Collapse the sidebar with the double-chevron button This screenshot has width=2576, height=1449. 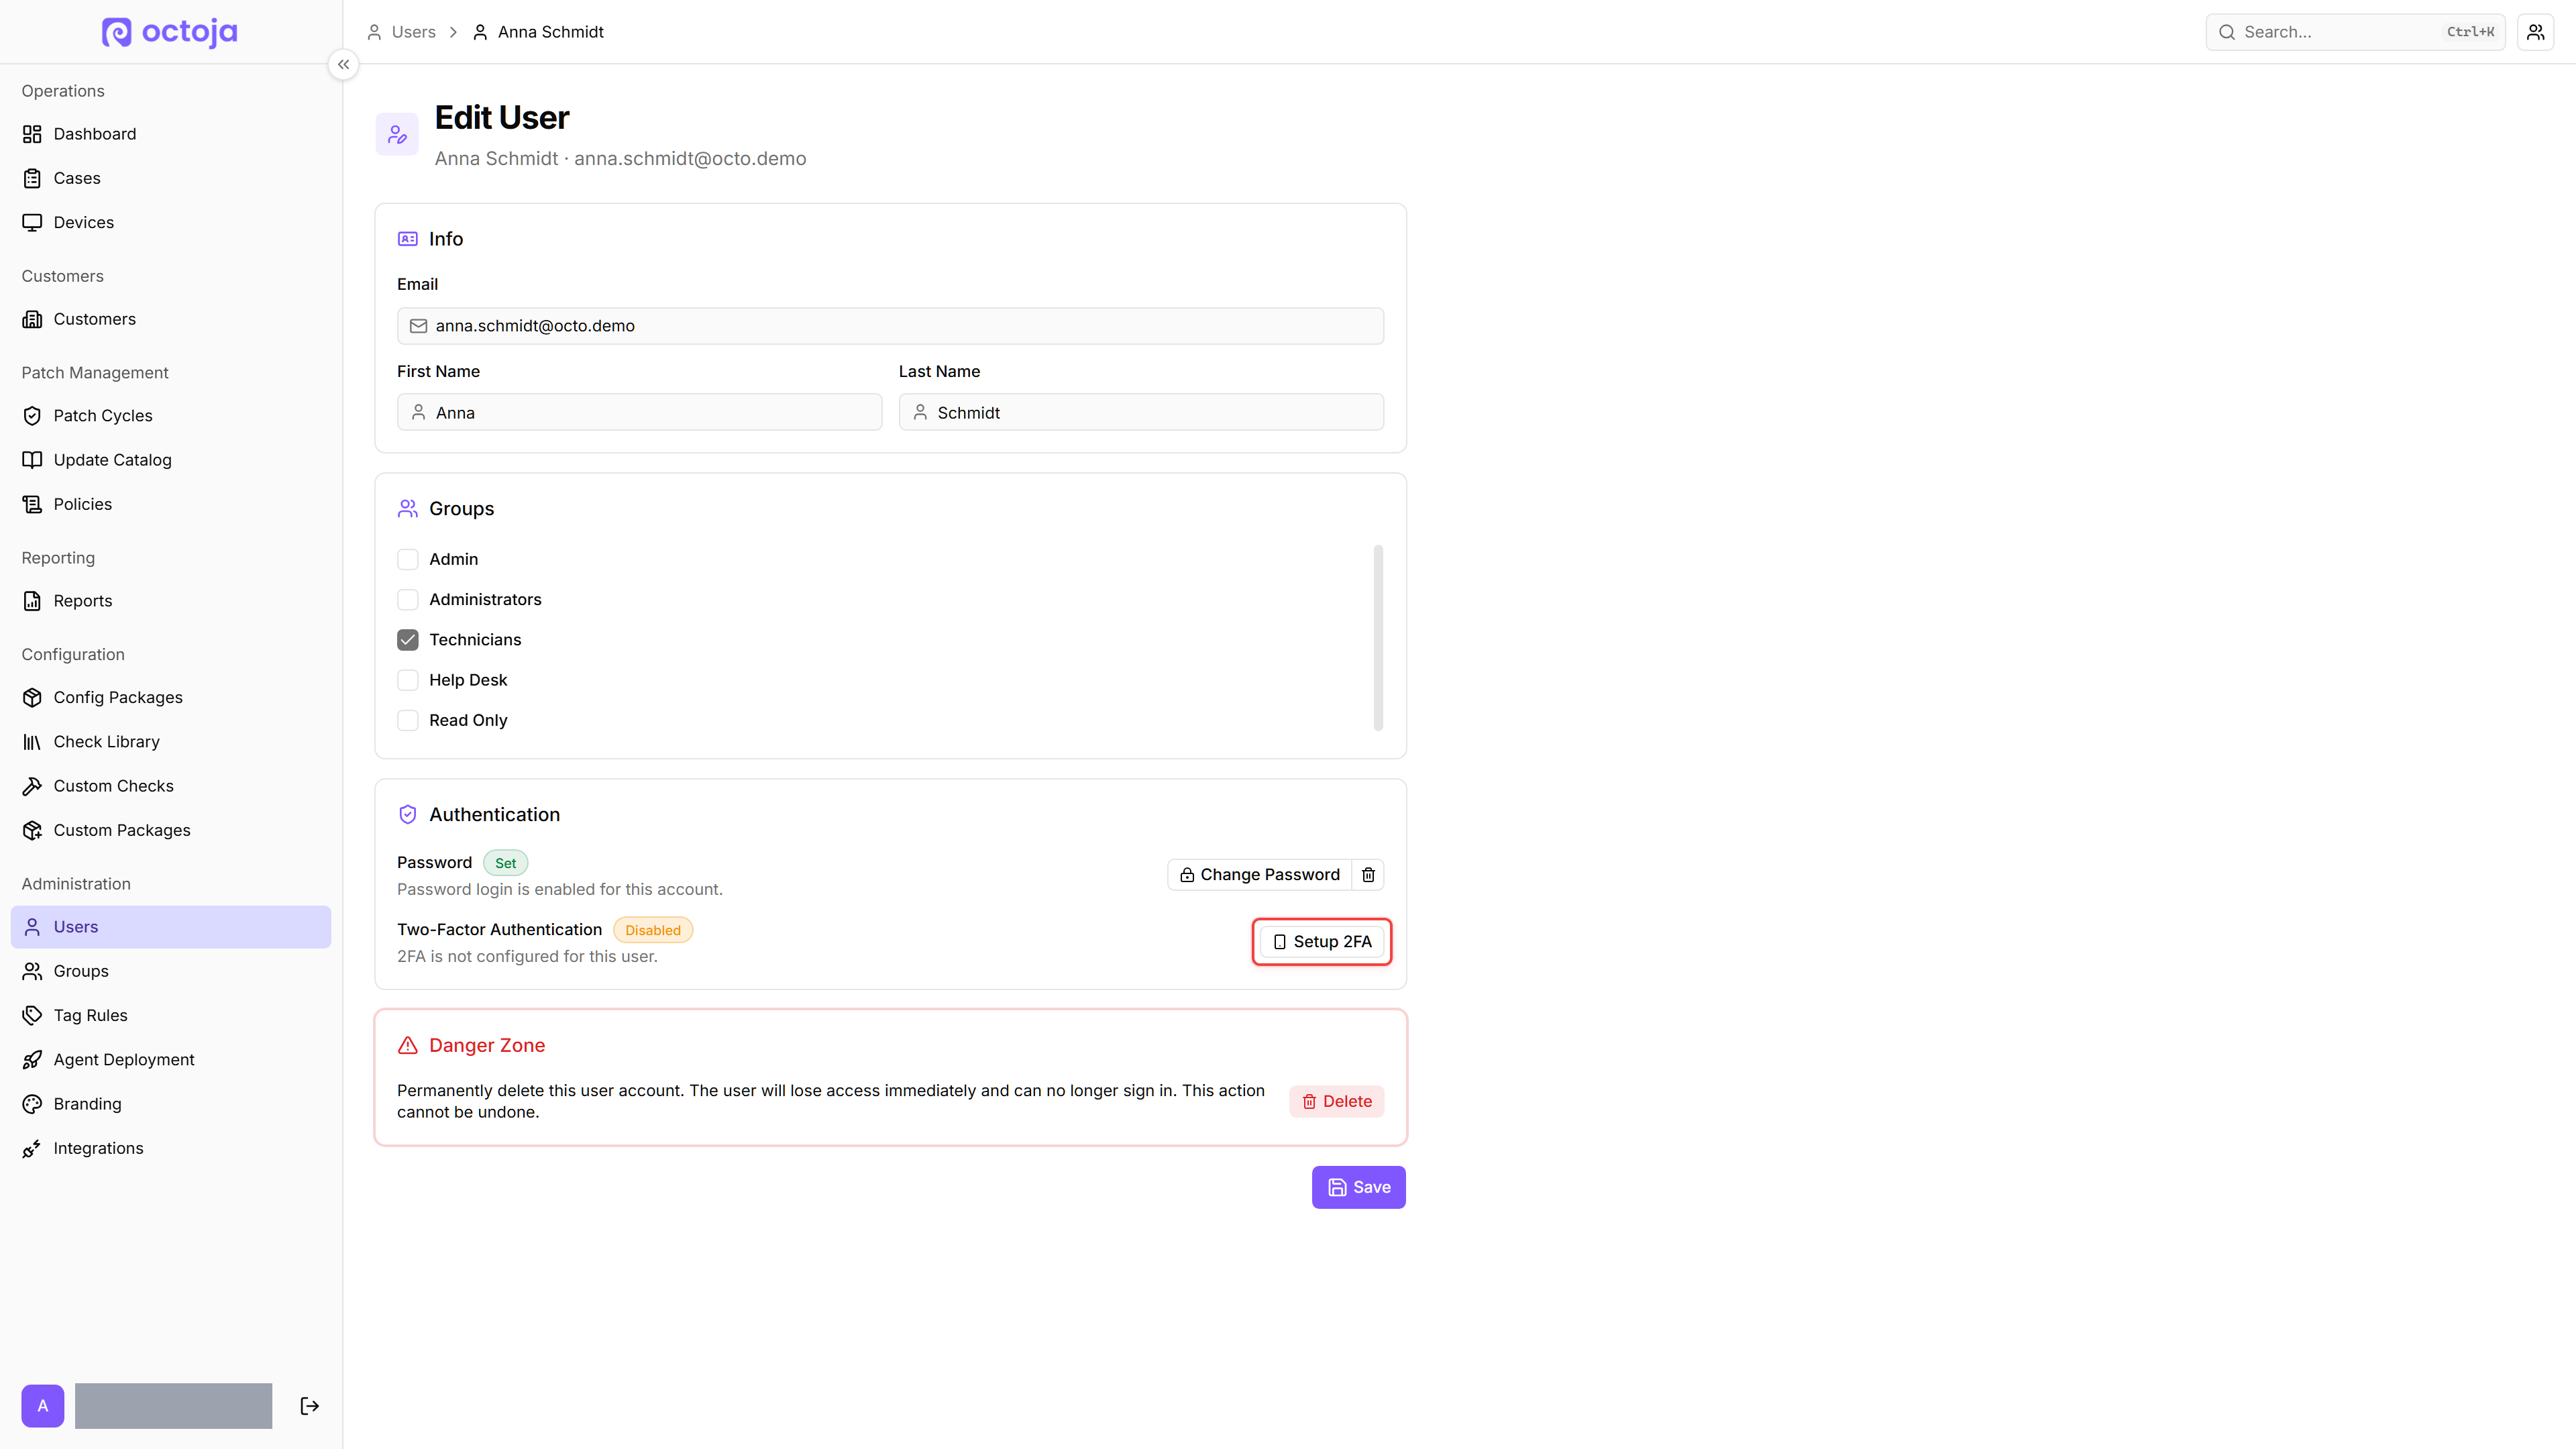click(x=343, y=64)
